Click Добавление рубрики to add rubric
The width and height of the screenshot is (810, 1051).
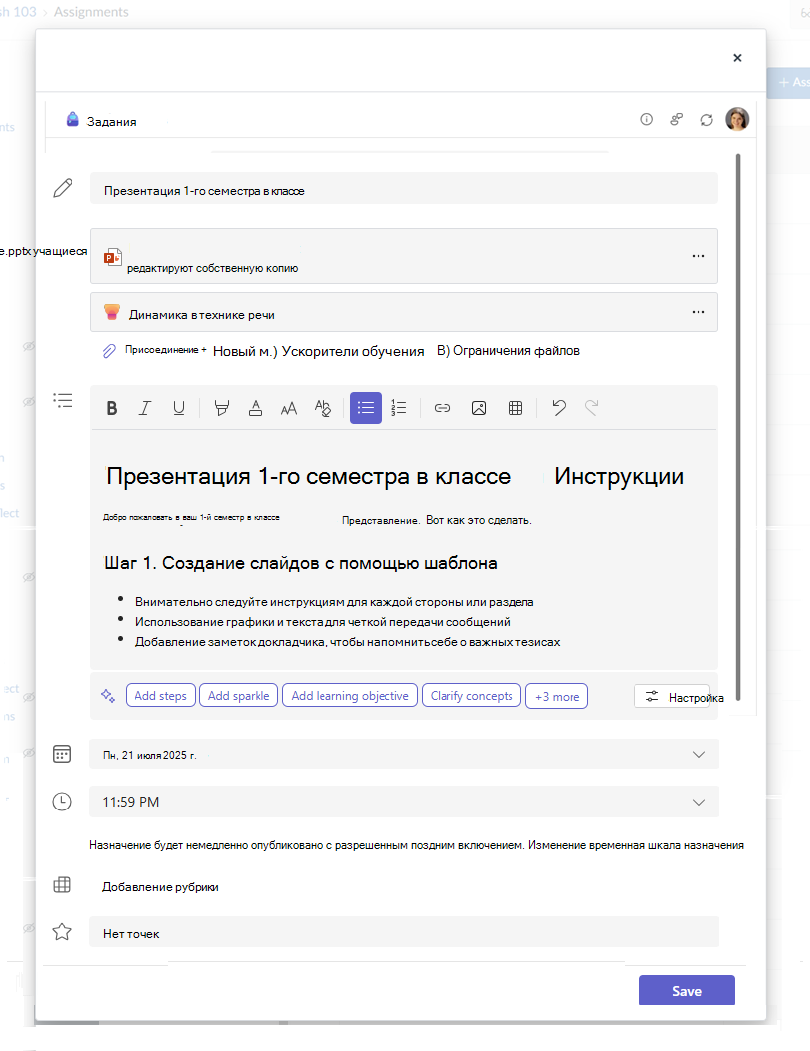160,887
